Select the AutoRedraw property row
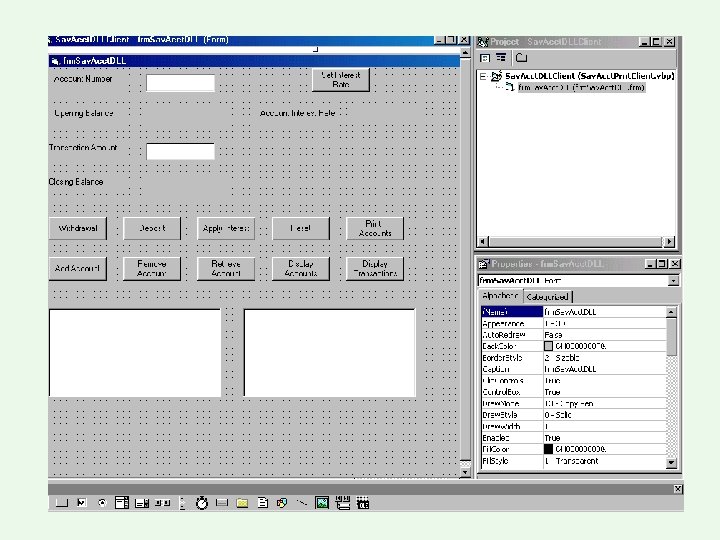The height and width of the screenshot is (540, 720). pyautogui.click(x=574, y=335)
